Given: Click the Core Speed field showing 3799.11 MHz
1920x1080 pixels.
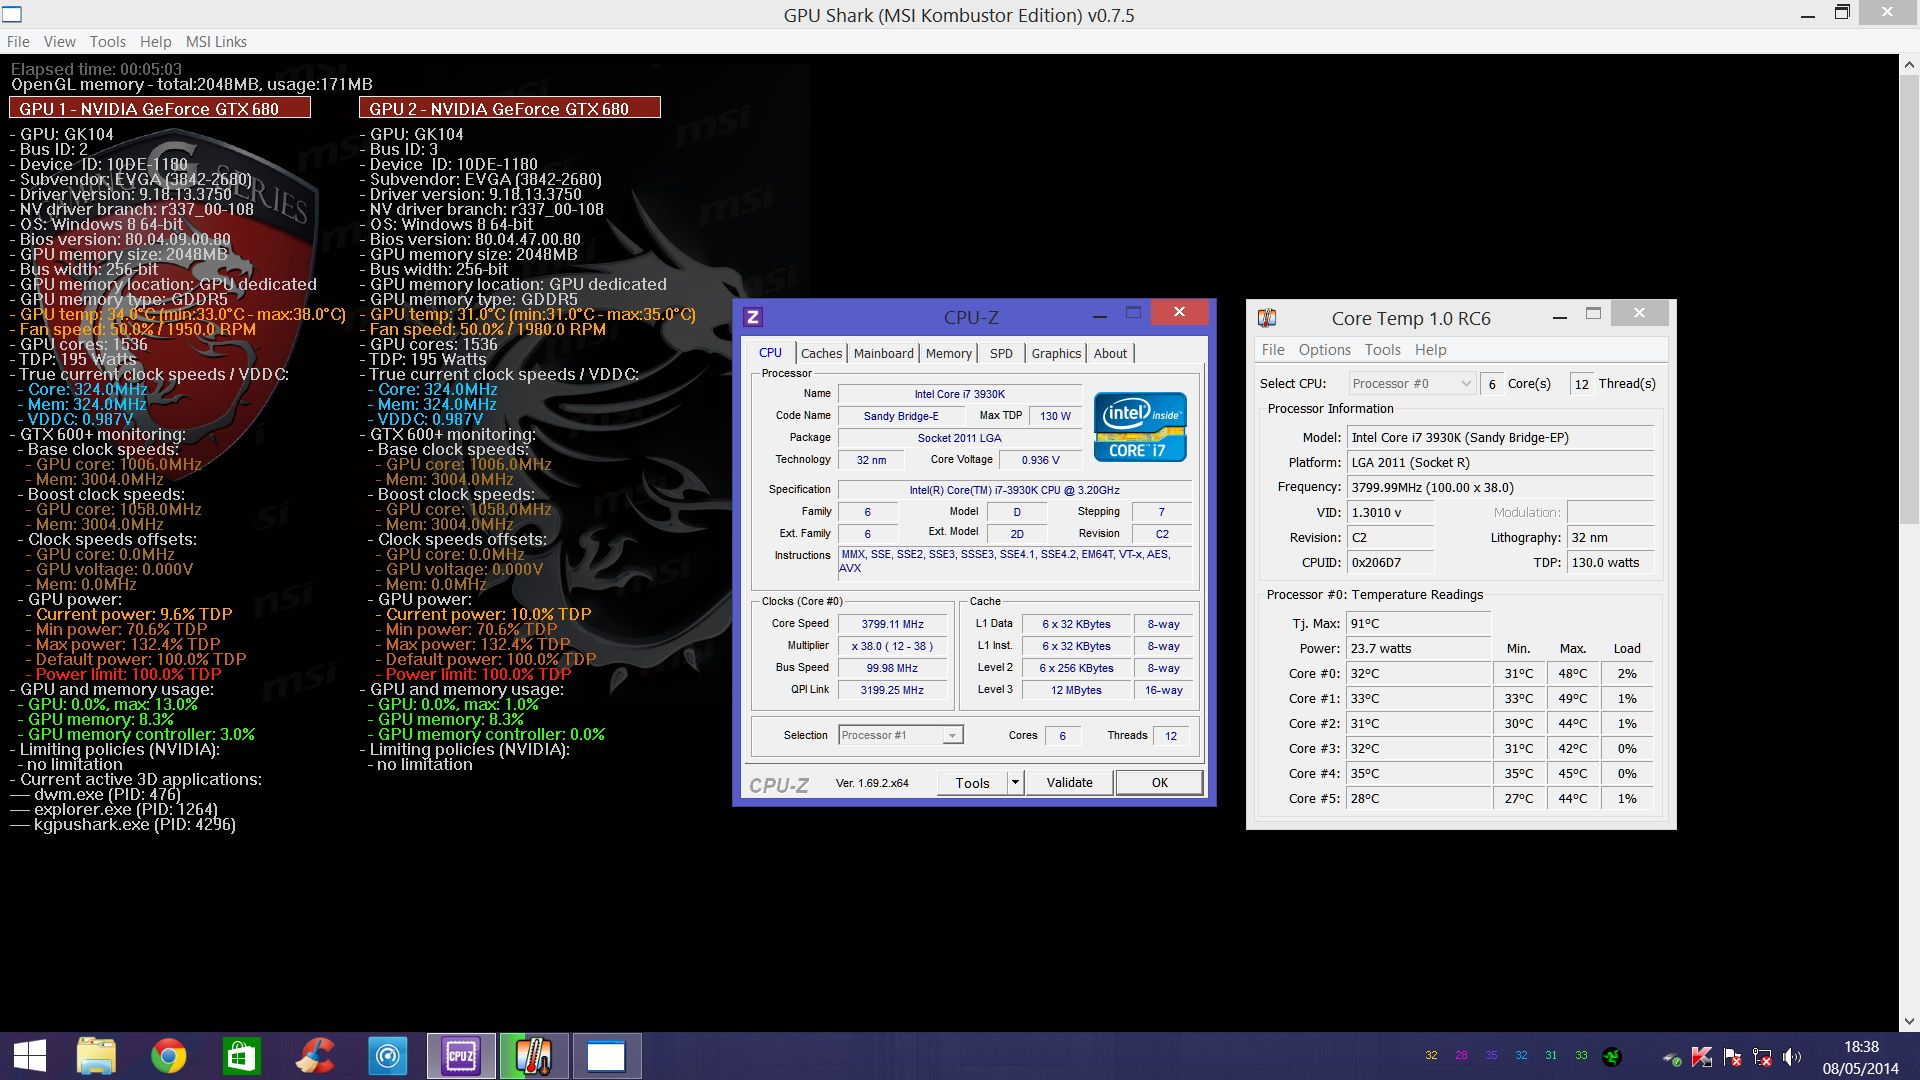Looking at the screenshot, I should [x=893, y=624].
